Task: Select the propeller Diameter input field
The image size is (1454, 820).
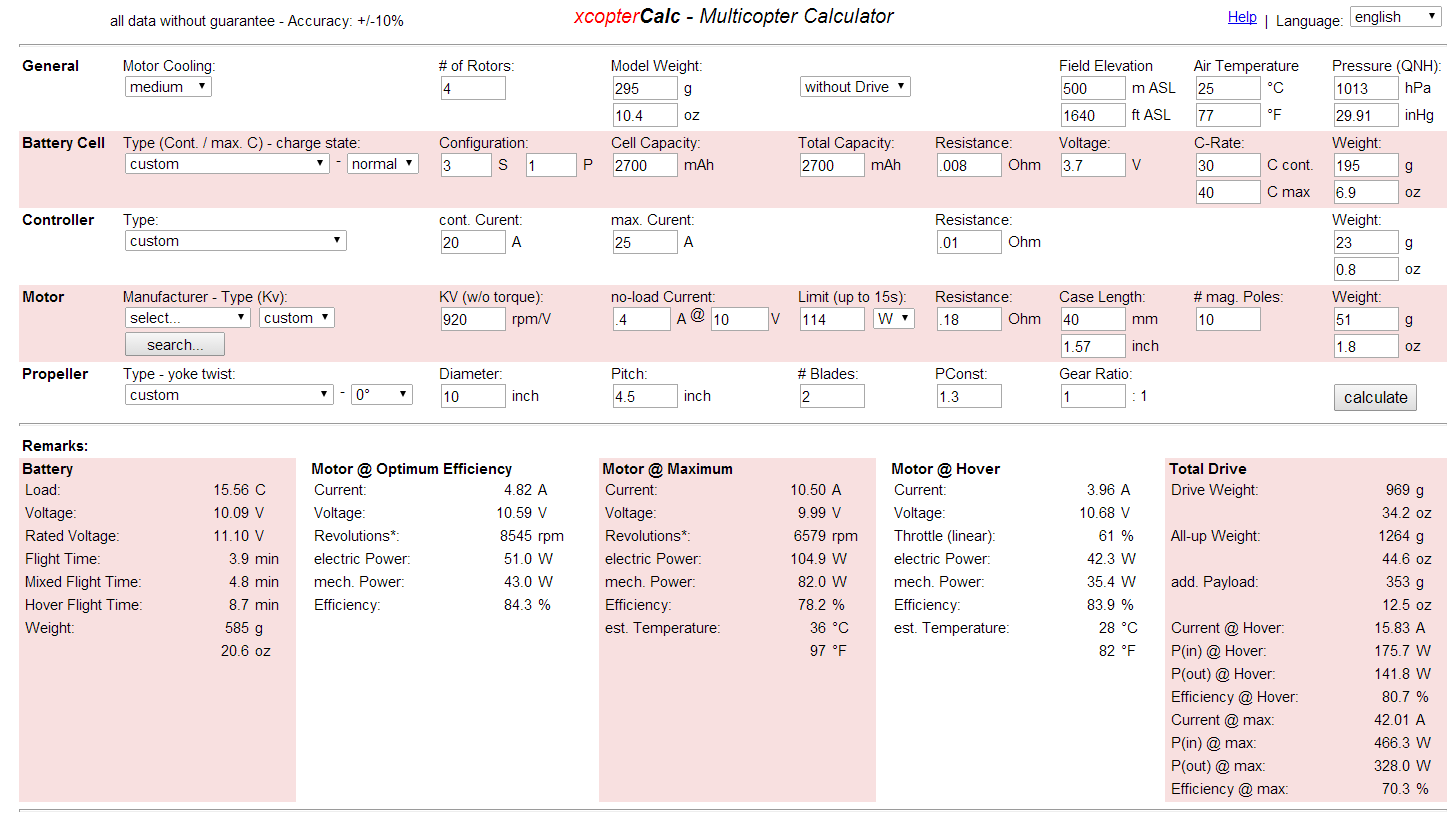Action: click(473, 396)
